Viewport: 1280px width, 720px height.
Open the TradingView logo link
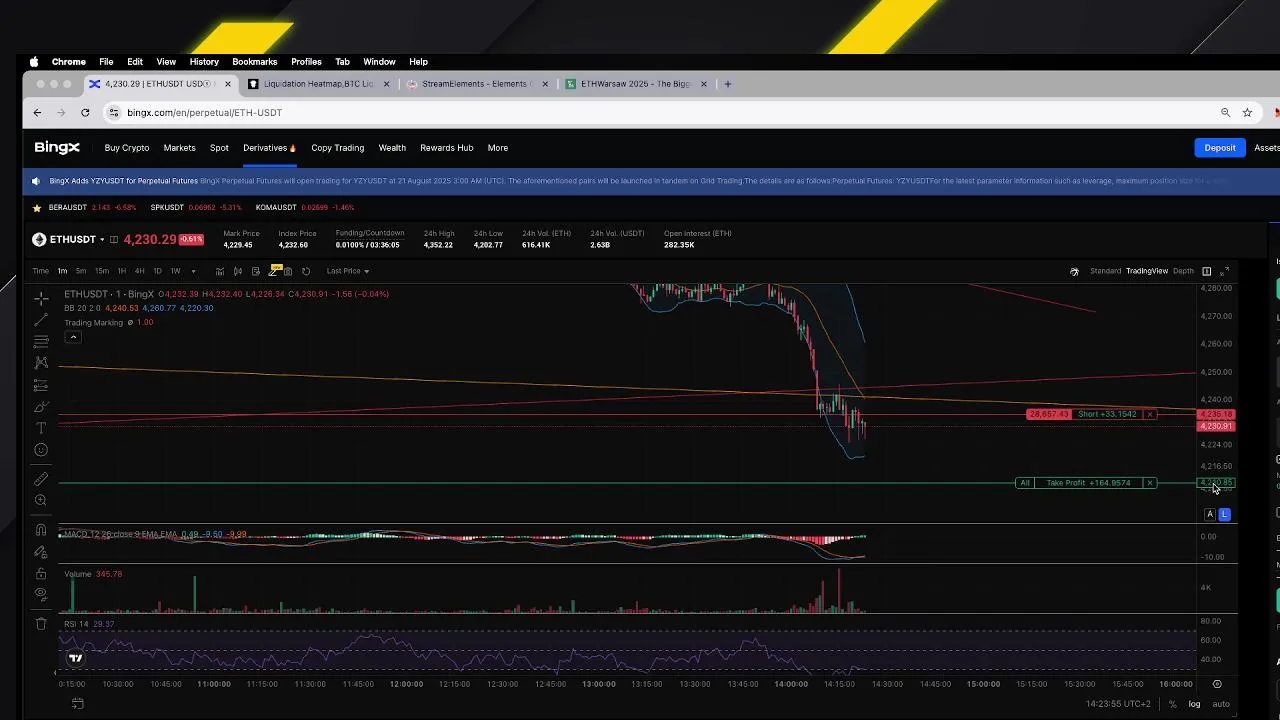(x=76, y=658)
